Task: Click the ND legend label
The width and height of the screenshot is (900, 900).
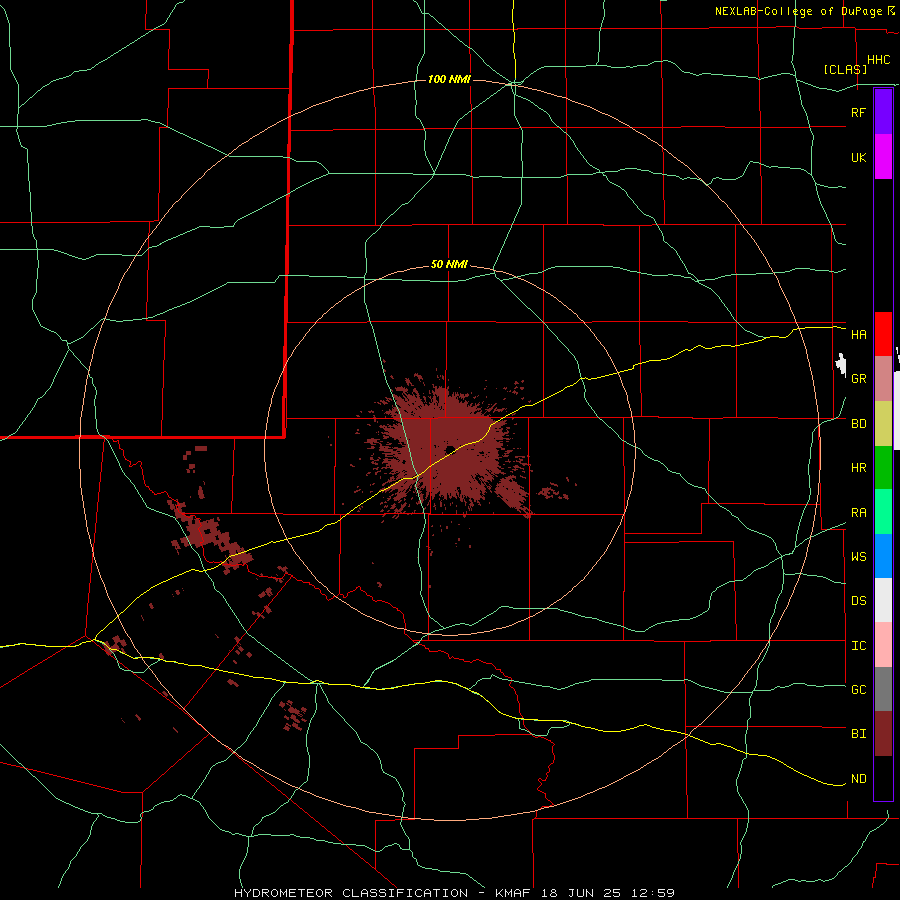Action: click(858, 778)
